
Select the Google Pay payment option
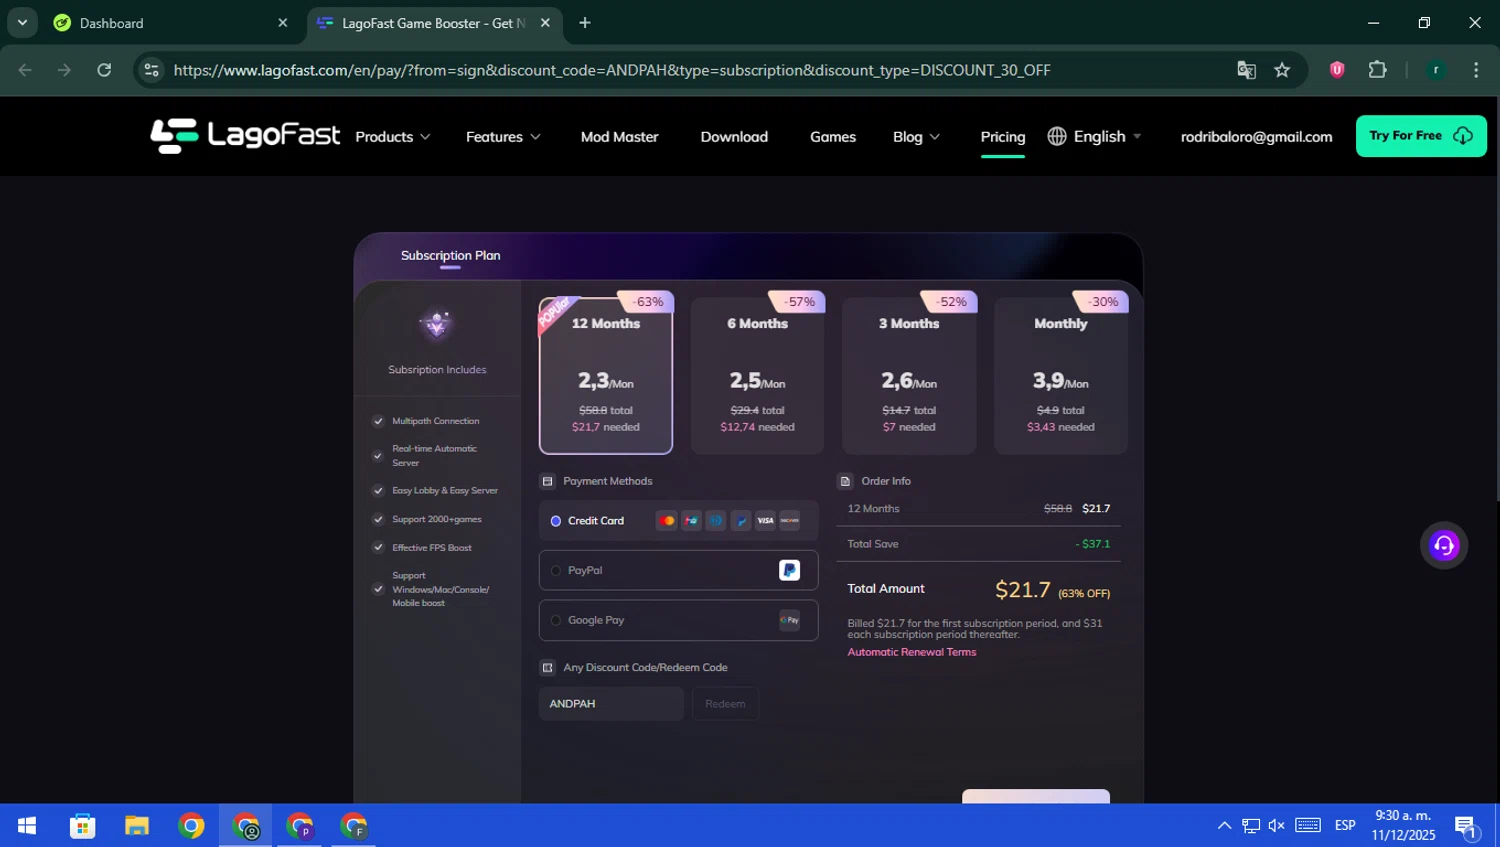point(678,620)
